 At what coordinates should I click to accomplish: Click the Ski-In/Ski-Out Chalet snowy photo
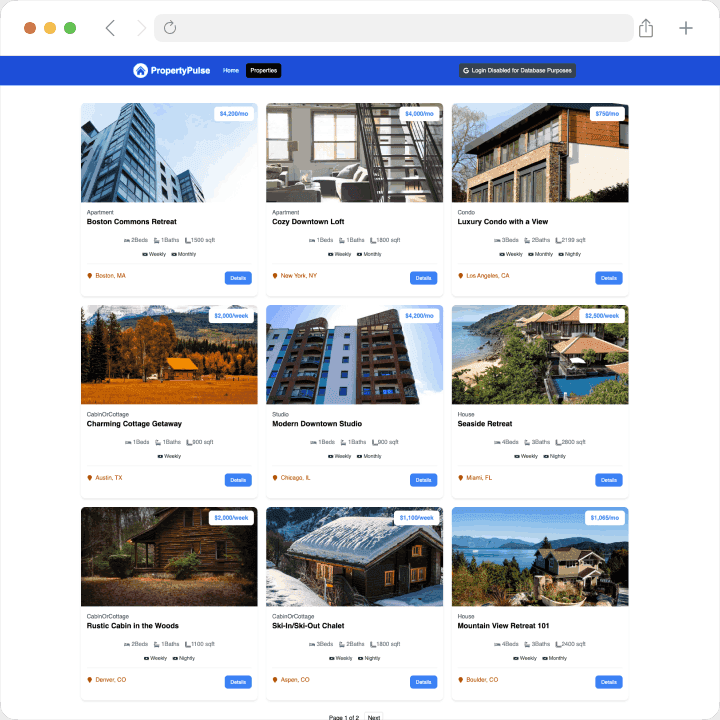click(x=354, y=557)
